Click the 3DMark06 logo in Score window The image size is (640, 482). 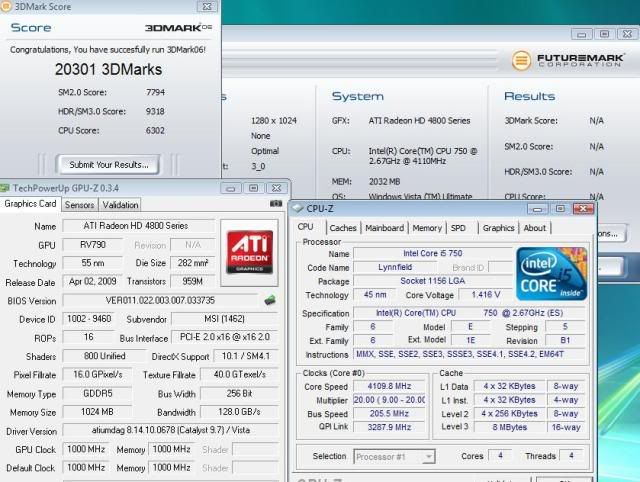coord(177,28)
